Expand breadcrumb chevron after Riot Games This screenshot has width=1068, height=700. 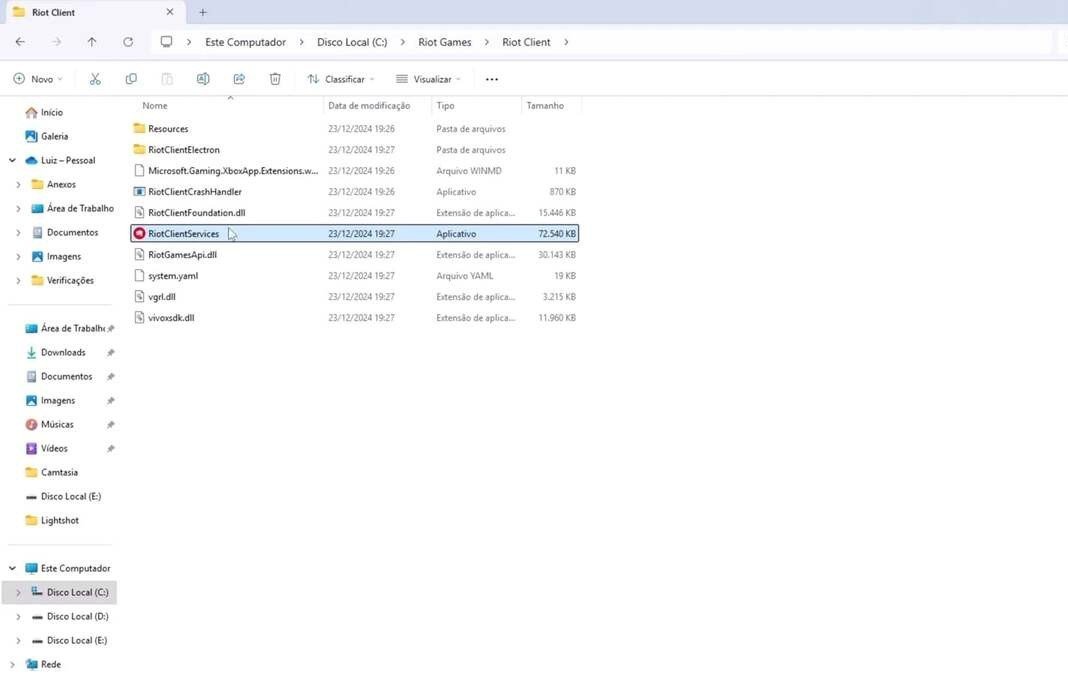click(487, 42)
